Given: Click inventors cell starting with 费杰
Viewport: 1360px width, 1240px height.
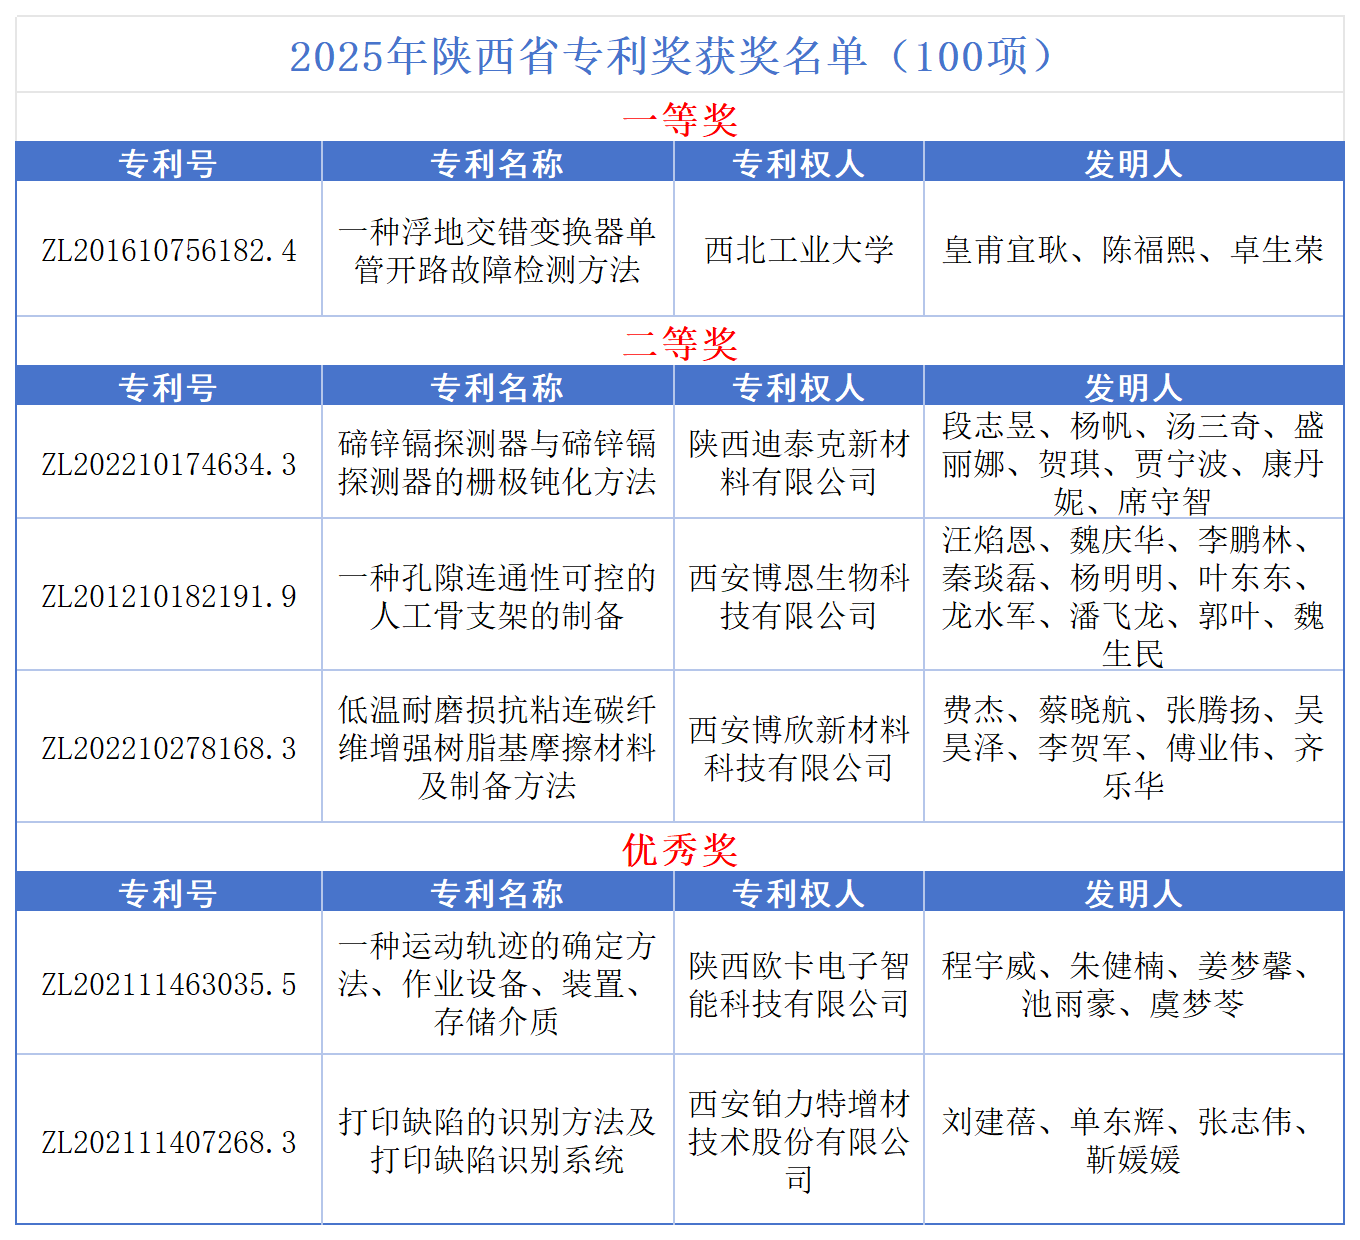Looking at the screenshot, I should 1133,748.
